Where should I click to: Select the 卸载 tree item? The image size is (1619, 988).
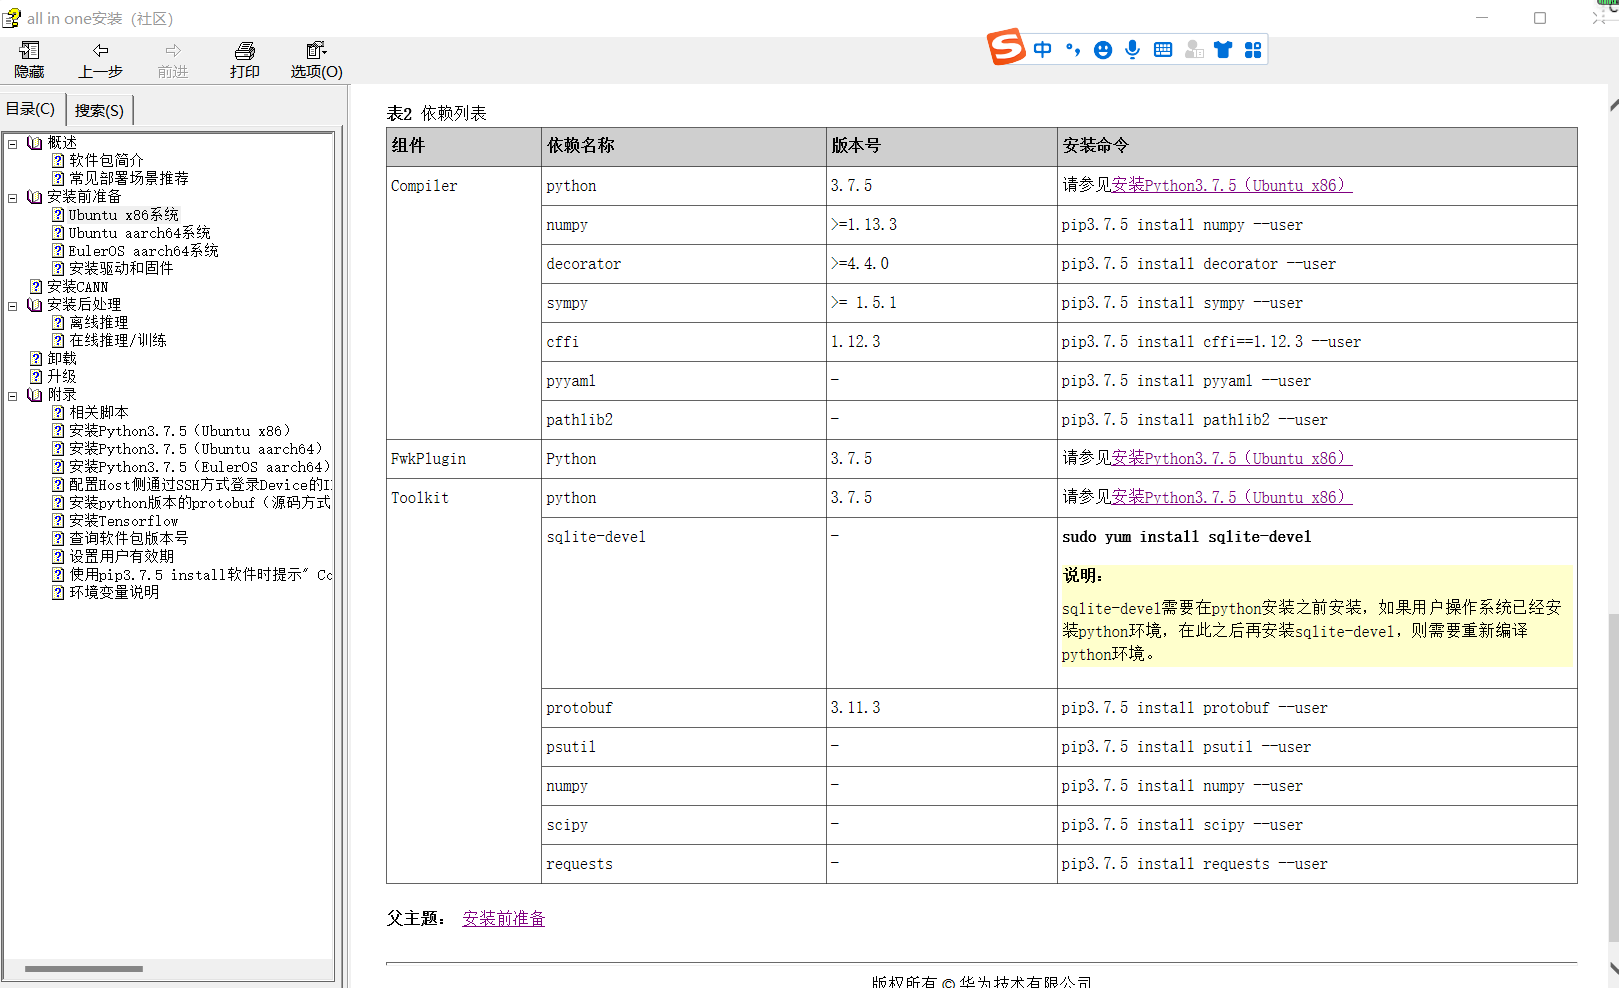pos(62,358)
